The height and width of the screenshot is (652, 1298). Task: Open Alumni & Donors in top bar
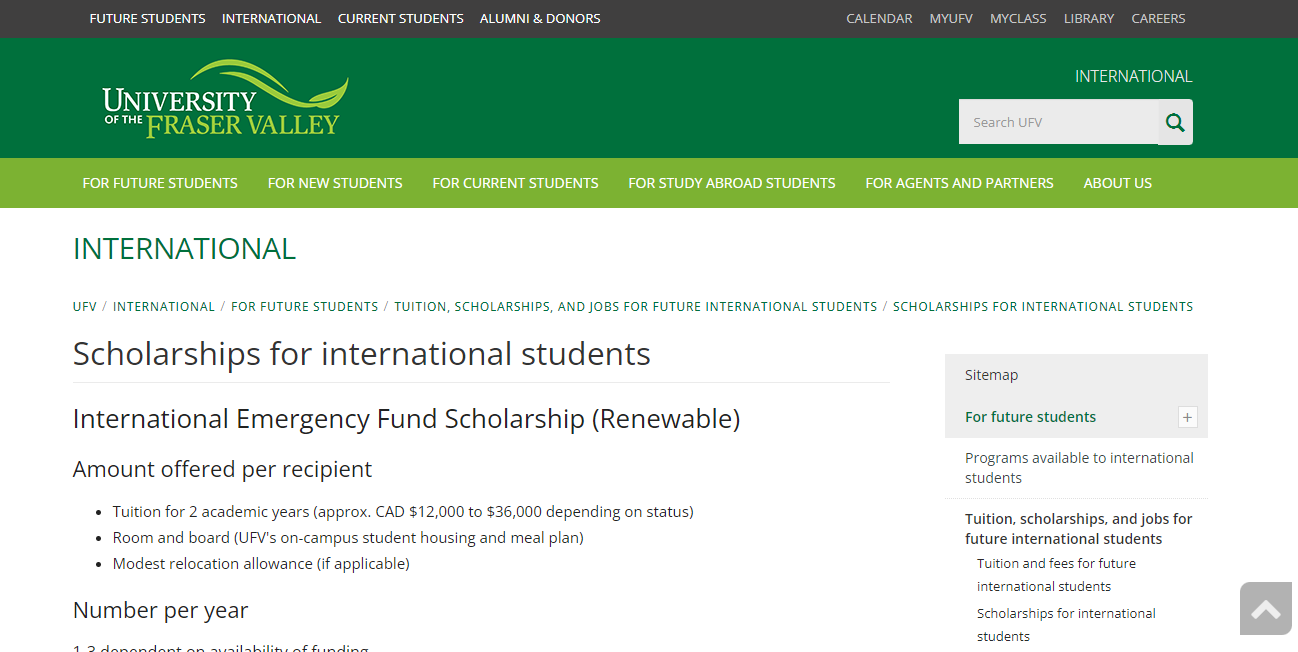[540, 18]
